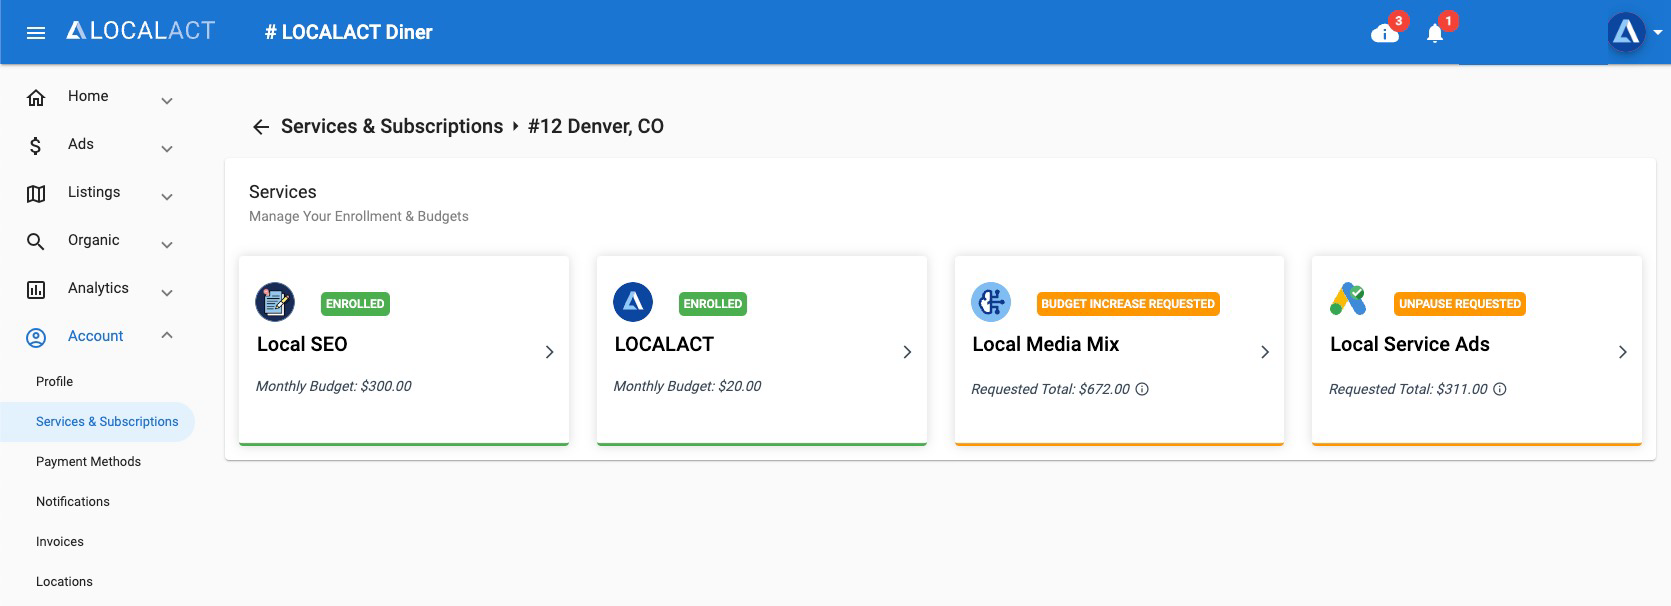Open the LOCALACT service card title
The width and height of the screenshot is (1671, 606).
point(664,345)
